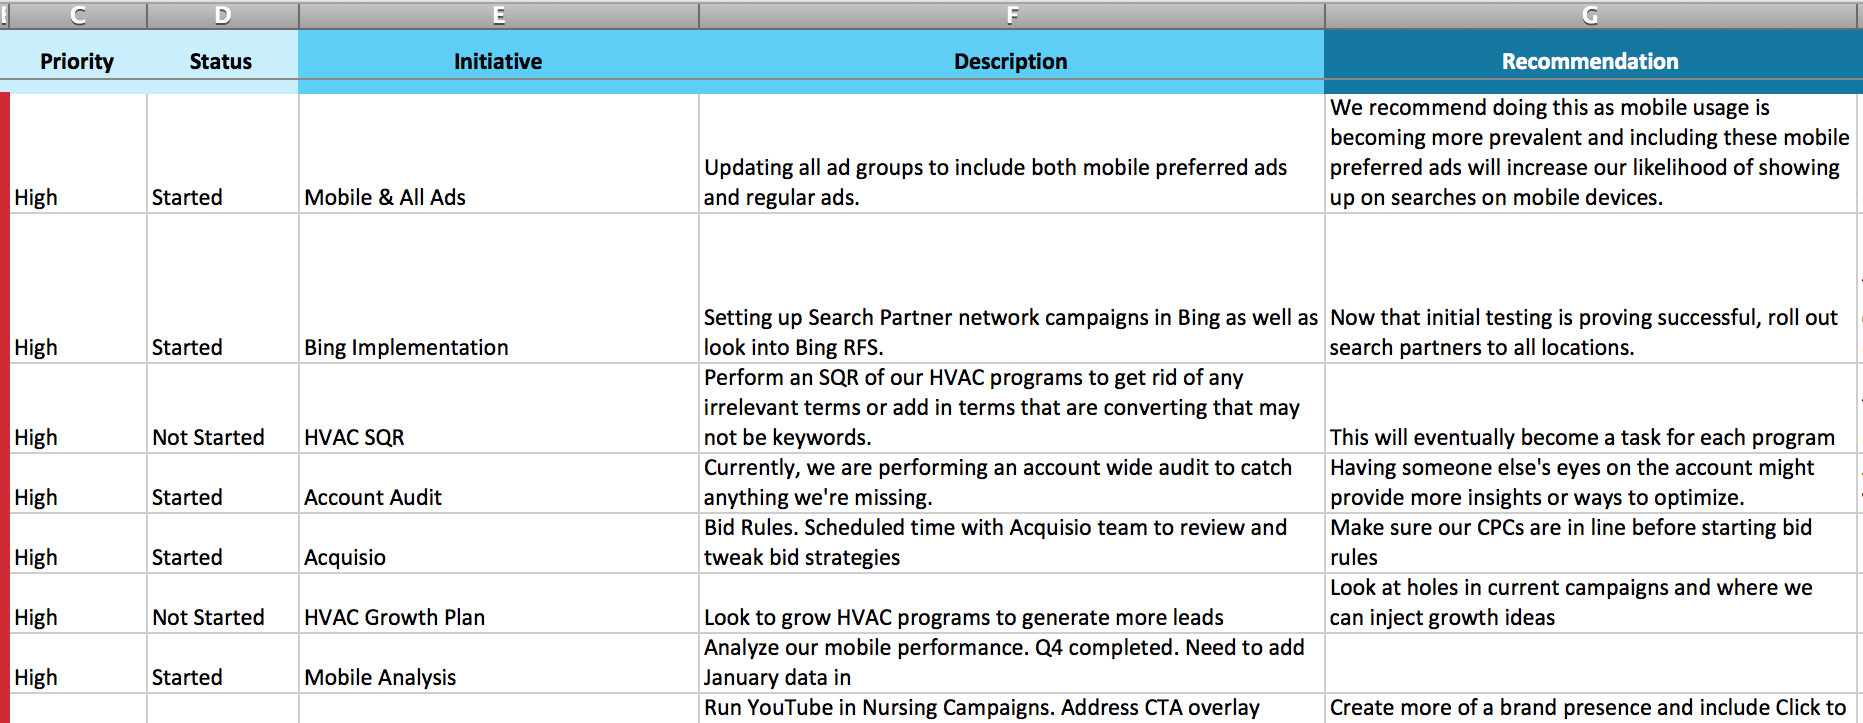Click High priority in HVAC Growth Plan row
Screen dimensions: 1863x723
tap(78, 603)
